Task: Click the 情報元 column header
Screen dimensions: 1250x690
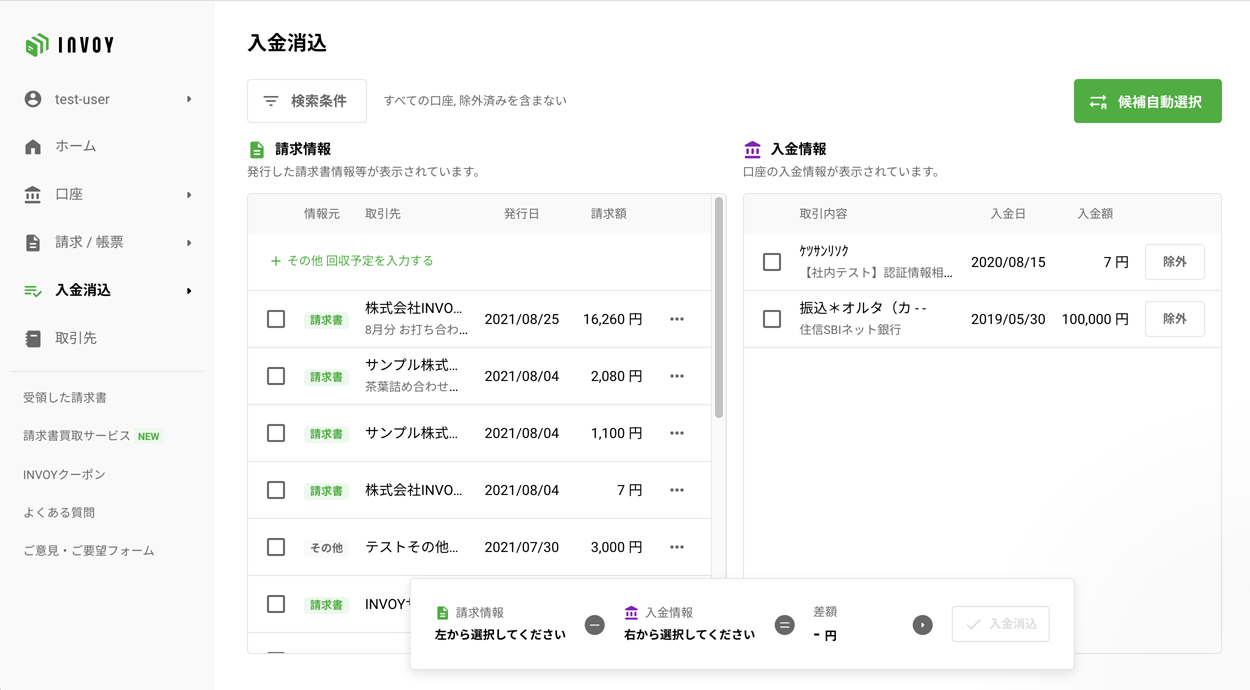Action: click(x=322, y=214)
